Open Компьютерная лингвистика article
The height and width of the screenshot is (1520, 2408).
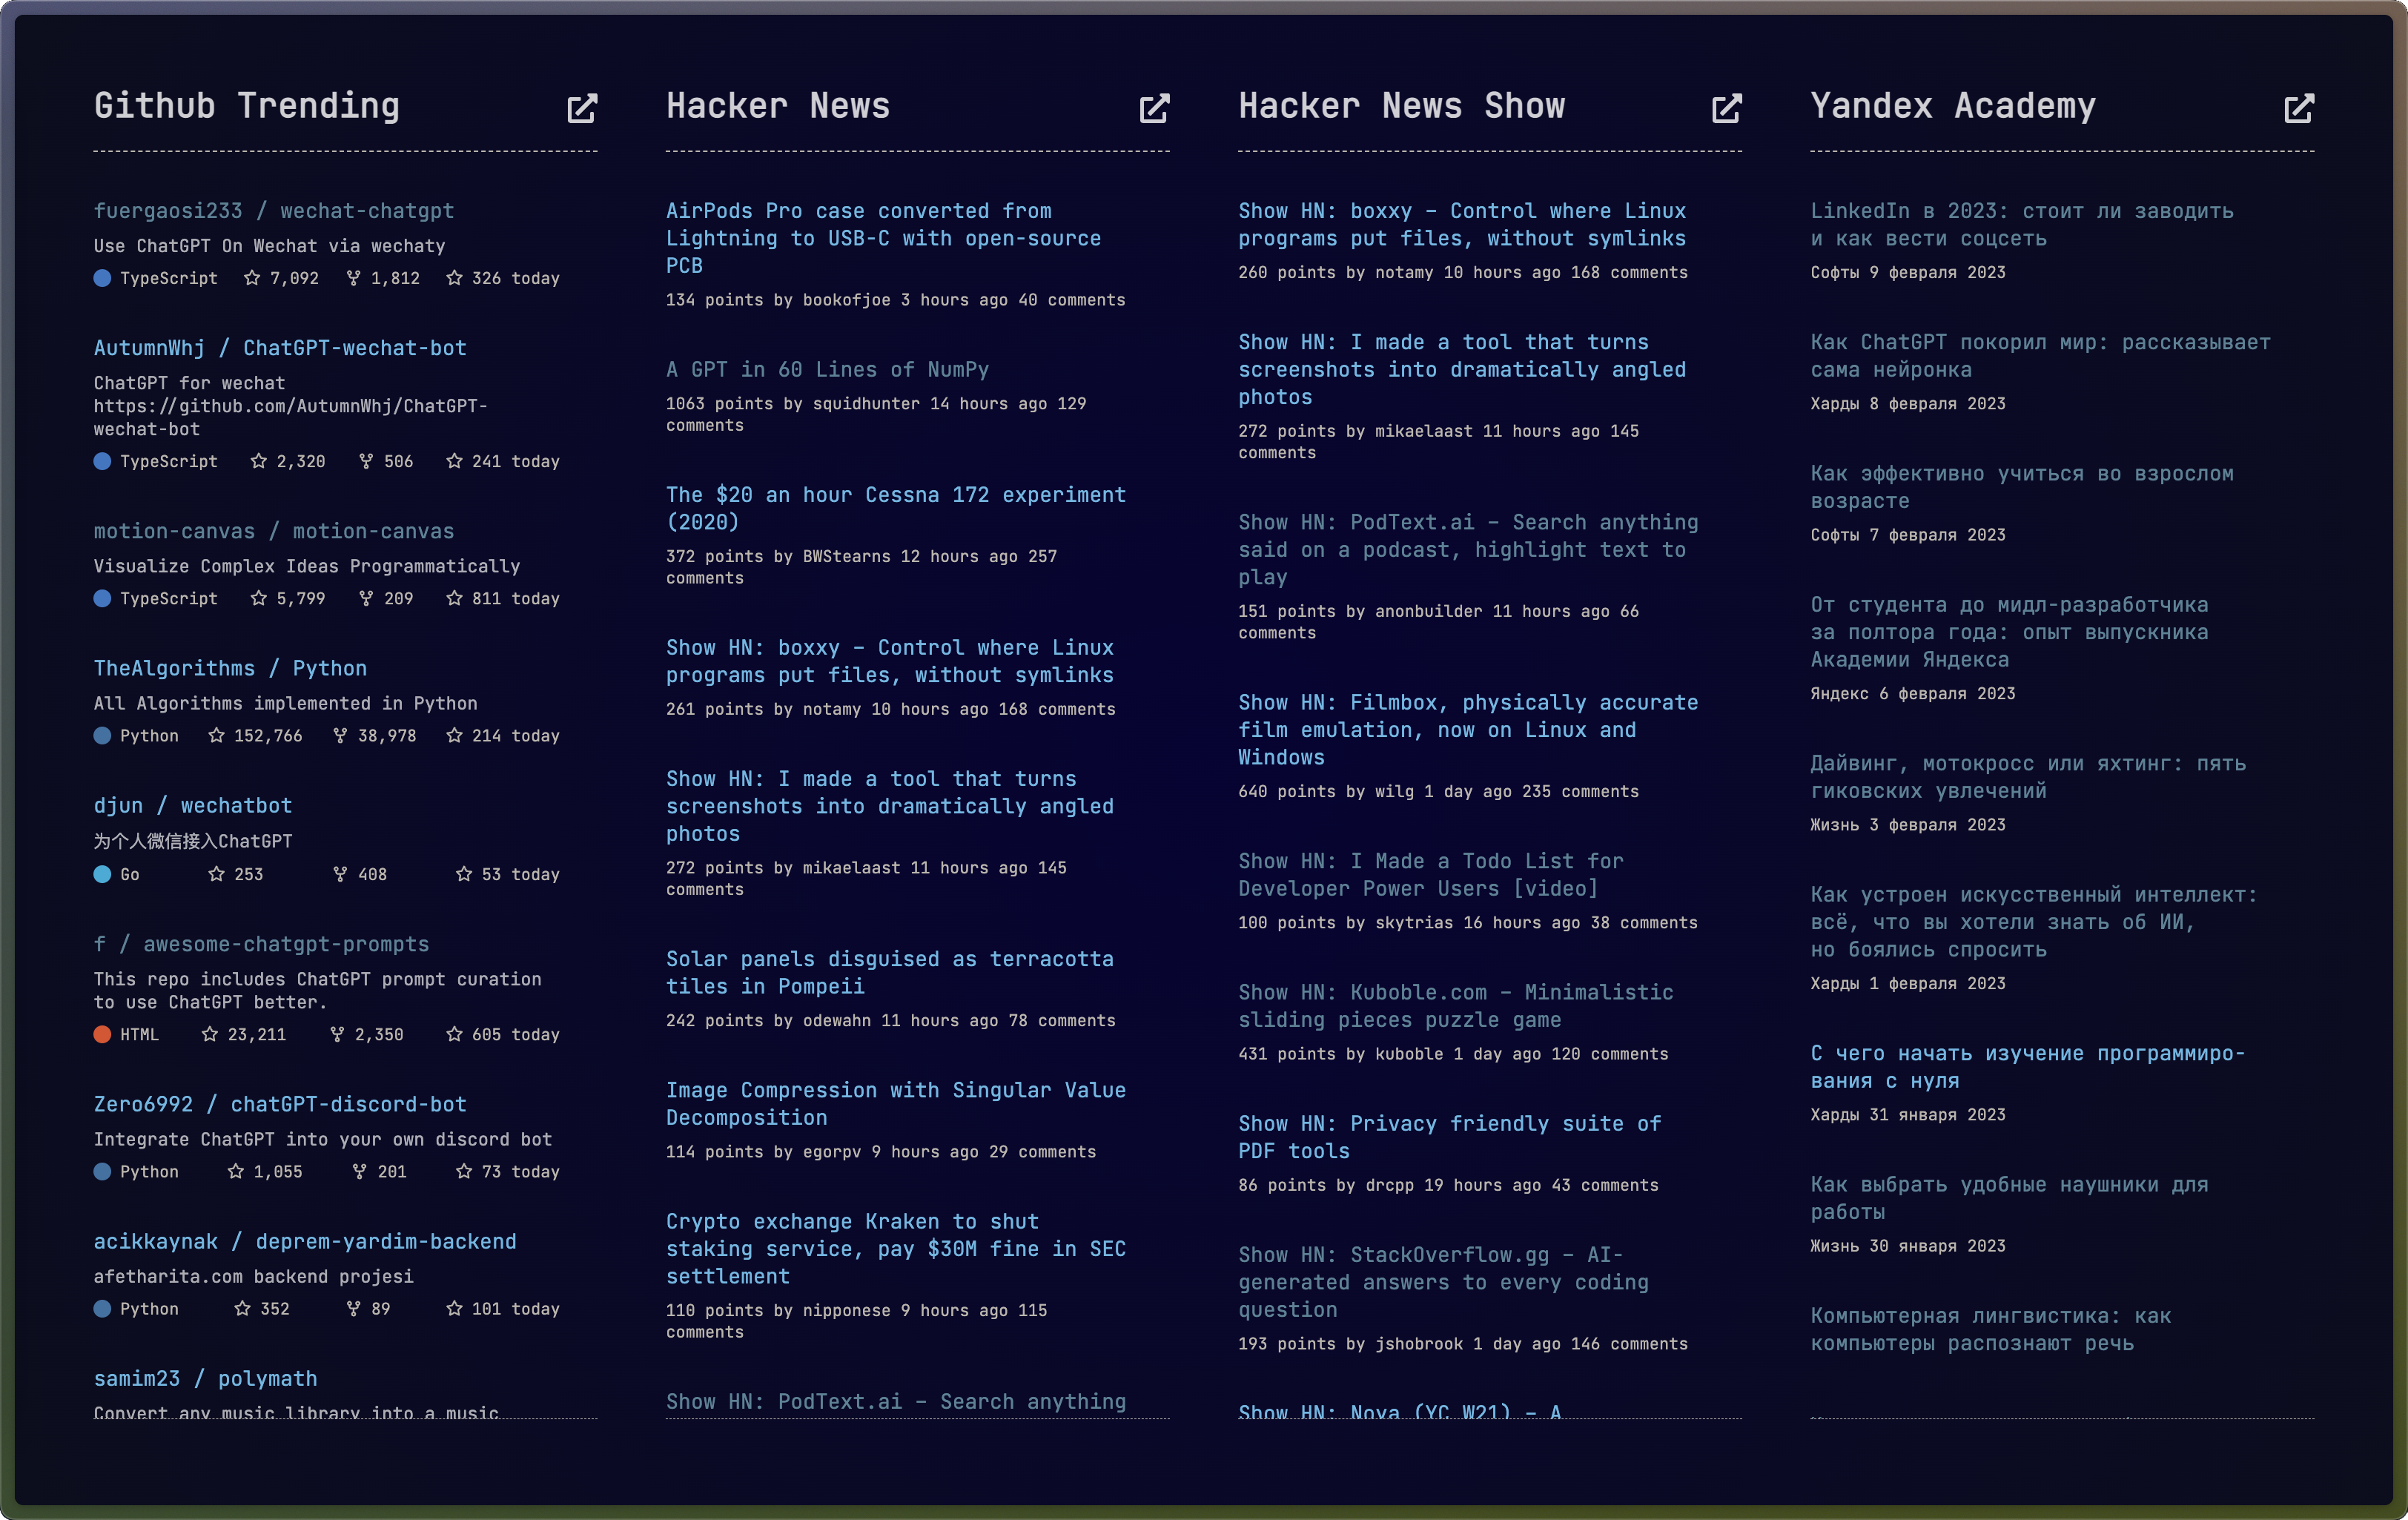click(1990, 1329)
